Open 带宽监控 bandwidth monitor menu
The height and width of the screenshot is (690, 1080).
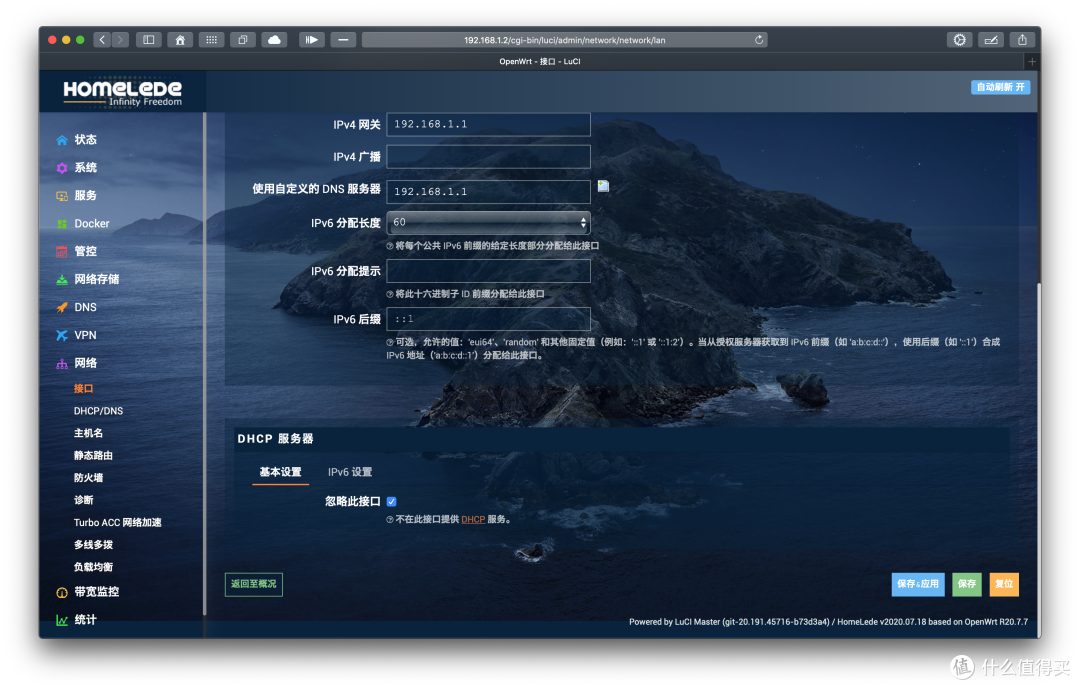[x=96, y=592]
